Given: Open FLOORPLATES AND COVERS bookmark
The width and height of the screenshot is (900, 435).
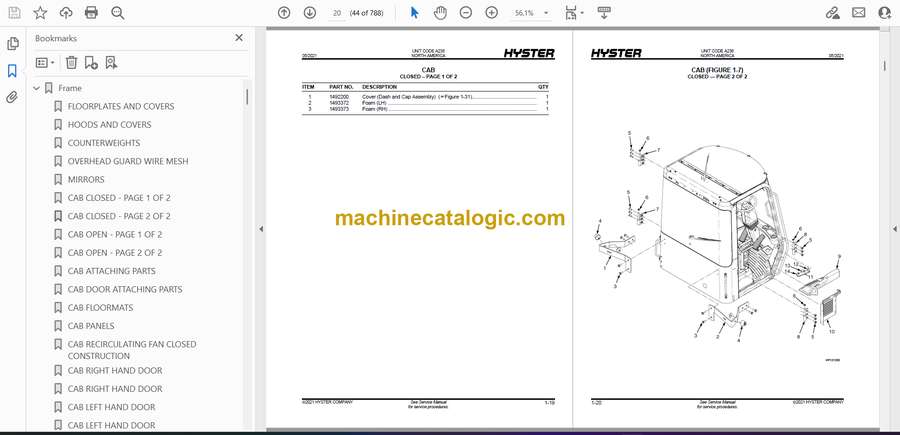Looking at the screenshot, I should (x=121, y=106).
